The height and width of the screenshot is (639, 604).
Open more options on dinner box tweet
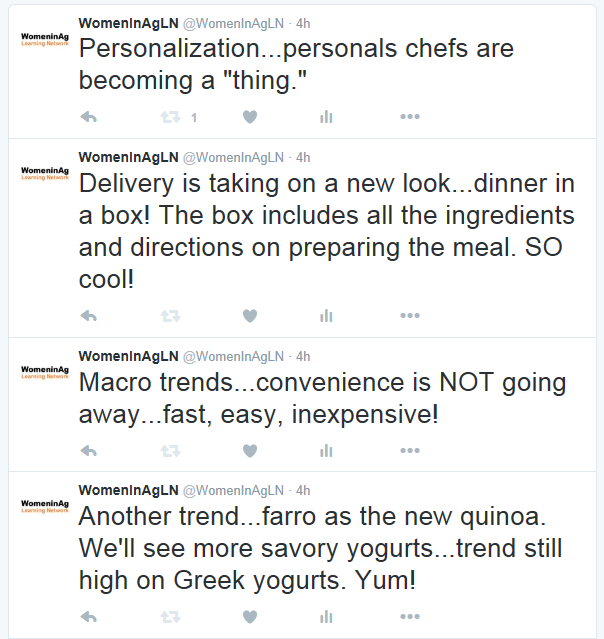tap(409, 316)
